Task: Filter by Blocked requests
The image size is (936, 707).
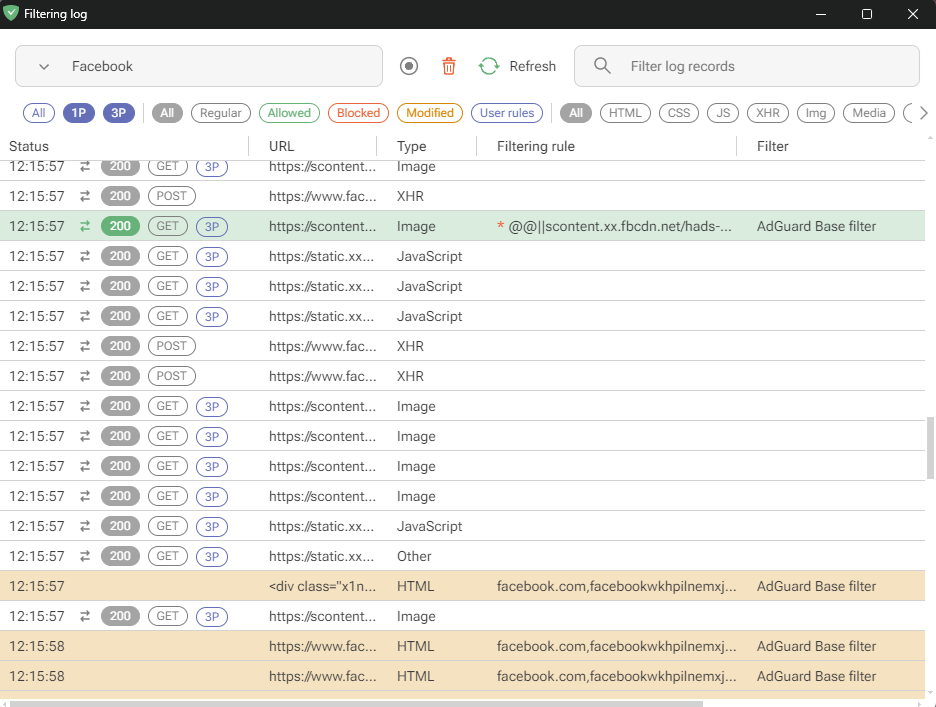Action: pos(358,113)
